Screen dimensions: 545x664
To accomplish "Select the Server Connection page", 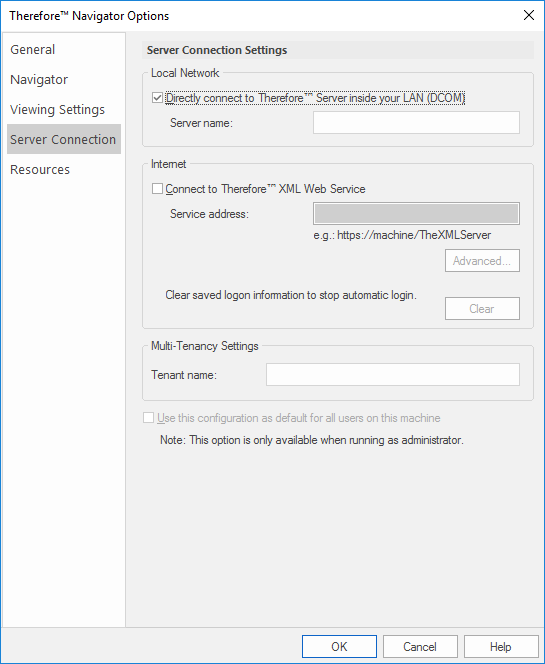I will coord(63,139).
